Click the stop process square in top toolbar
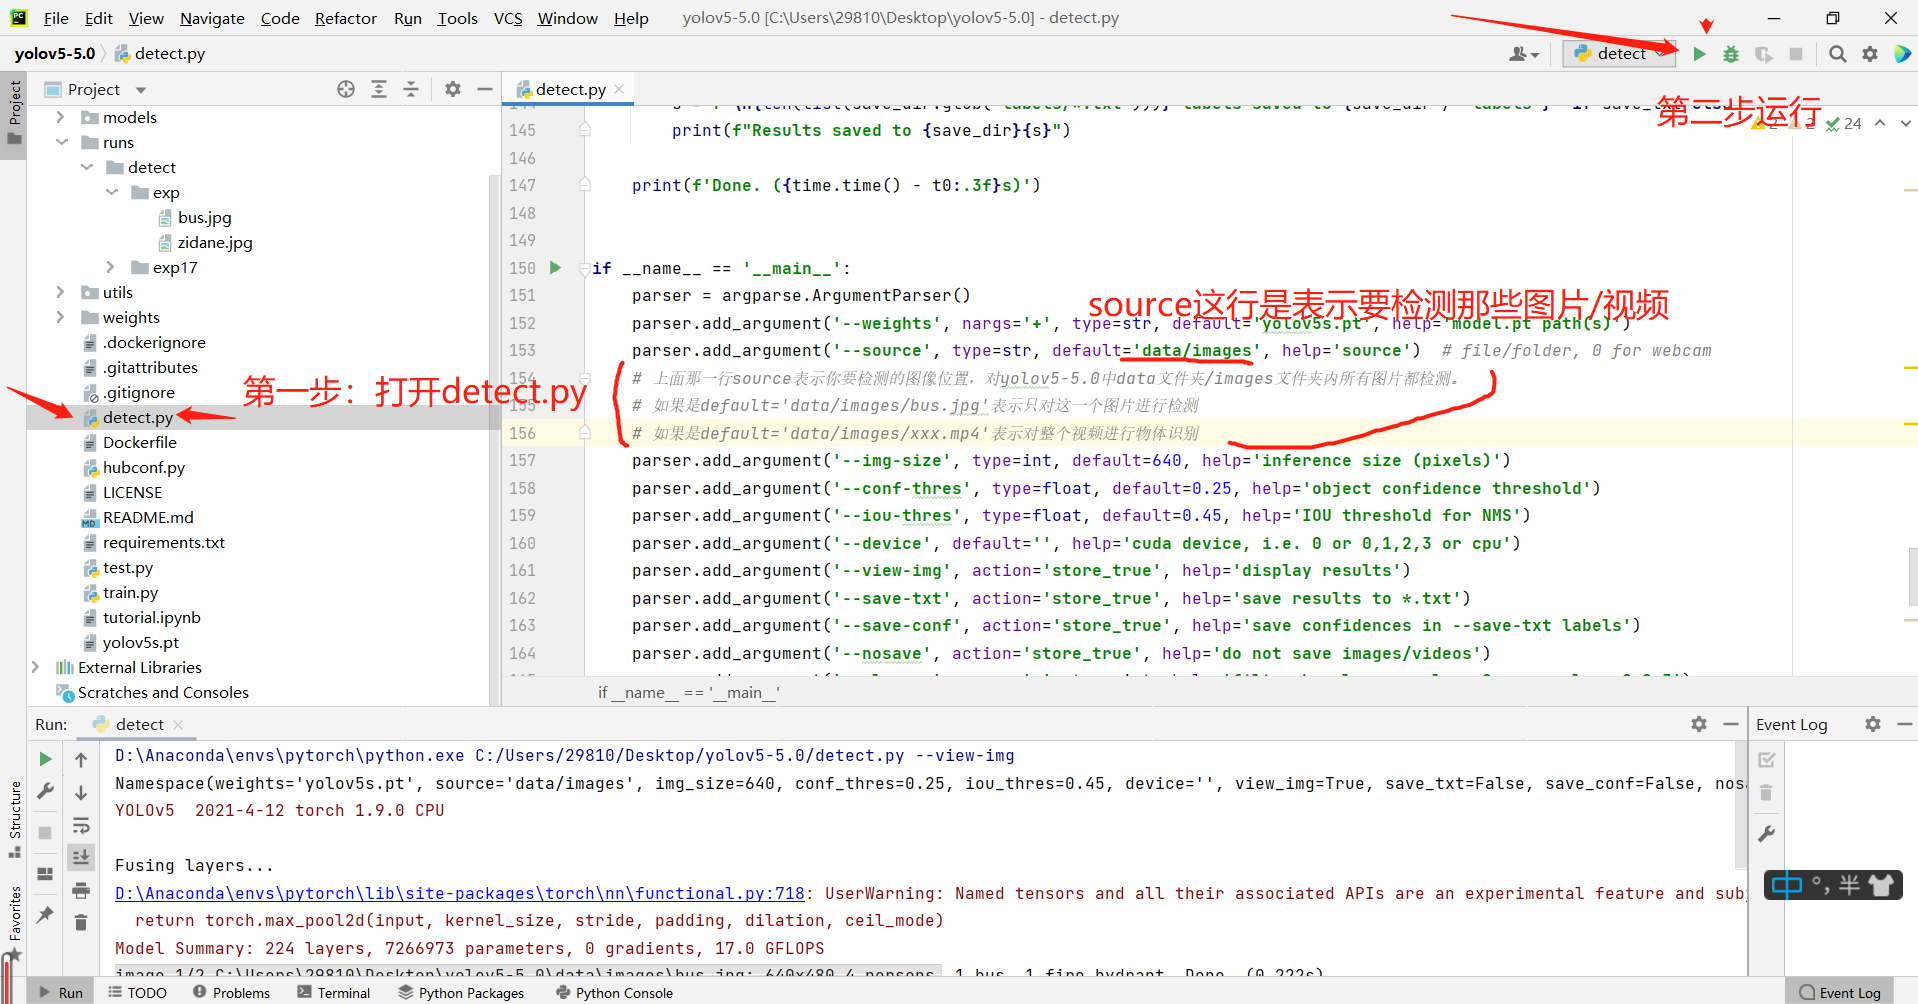Screen dimensions: 1918x1004 1796,54
